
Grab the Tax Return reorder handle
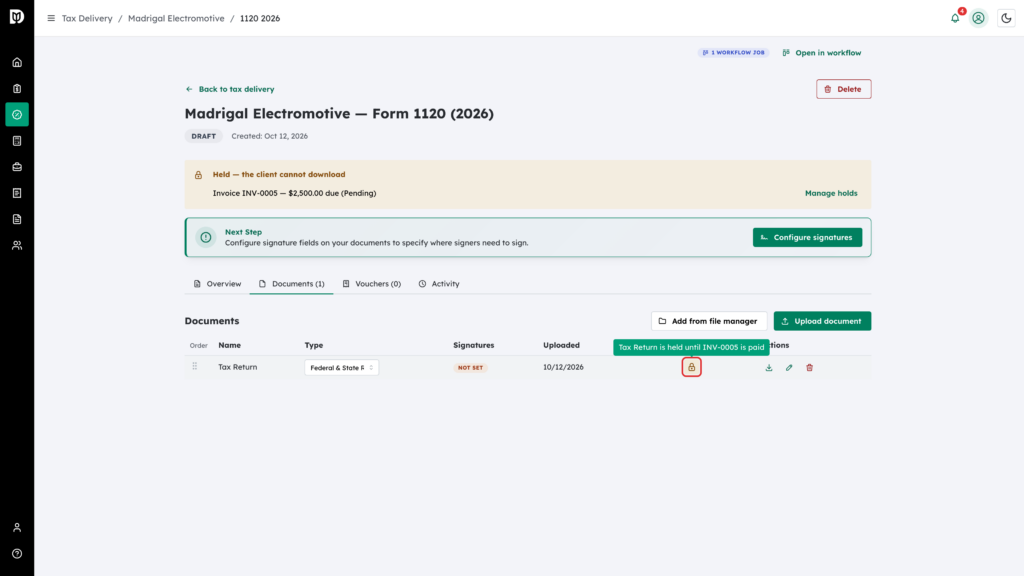pos(195,366)
